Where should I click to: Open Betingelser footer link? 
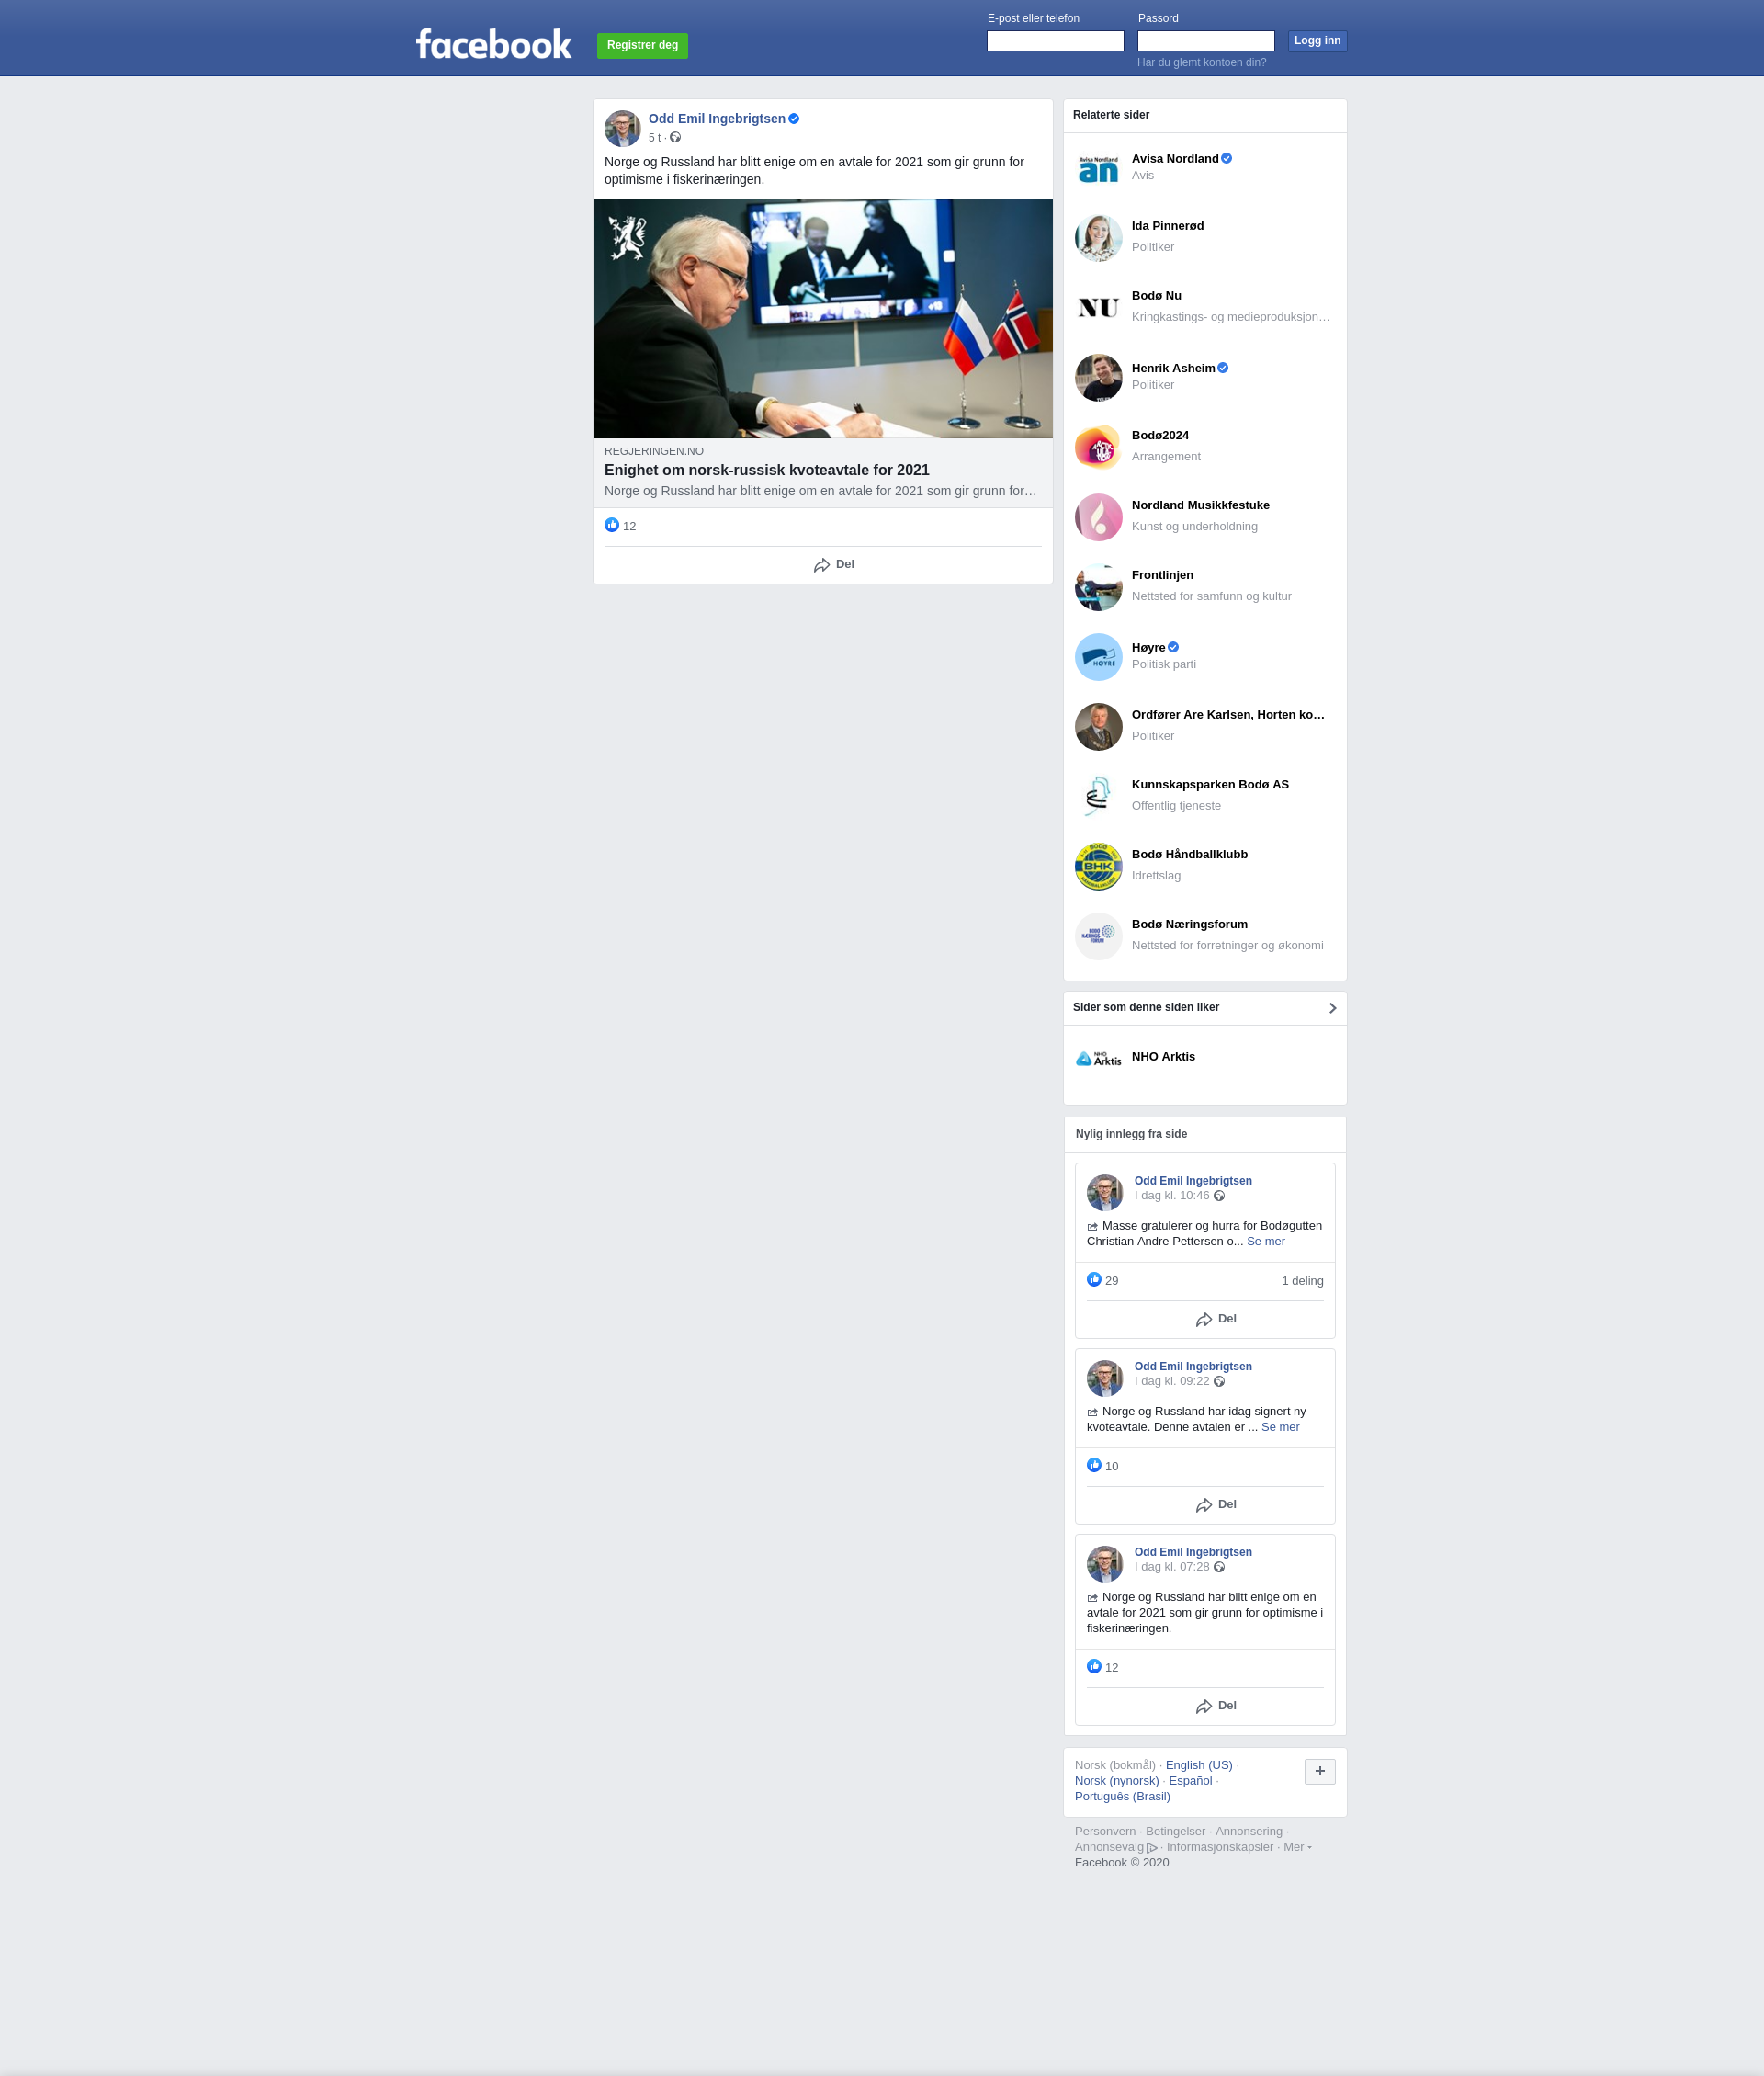[x=1175, y=1832]
